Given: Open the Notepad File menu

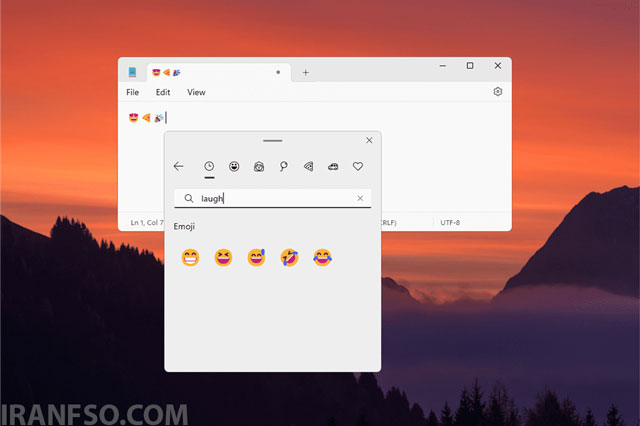Looking at the screenshot, I should (132, 92).
